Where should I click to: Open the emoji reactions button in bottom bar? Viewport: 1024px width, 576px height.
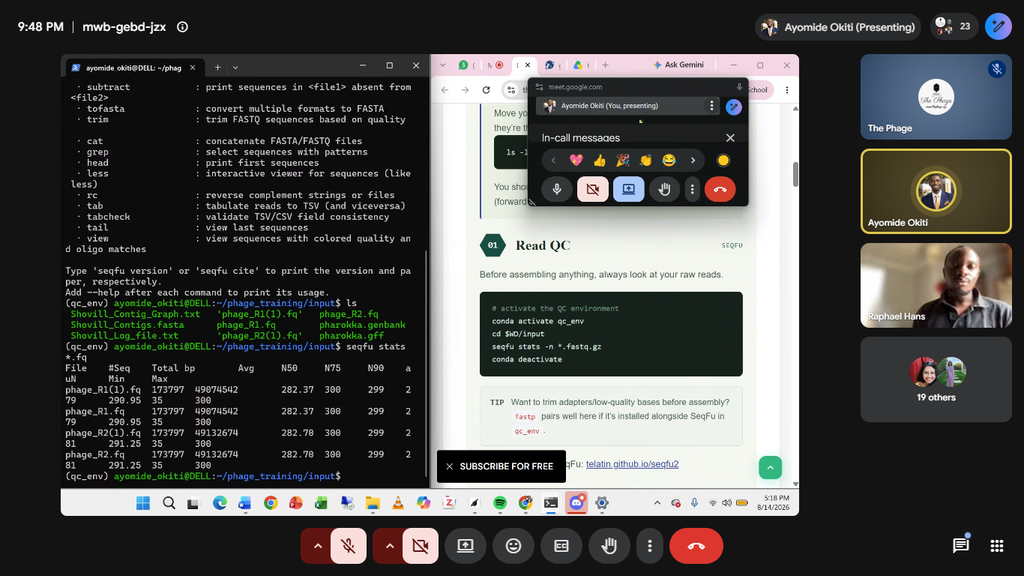[513, 546]
